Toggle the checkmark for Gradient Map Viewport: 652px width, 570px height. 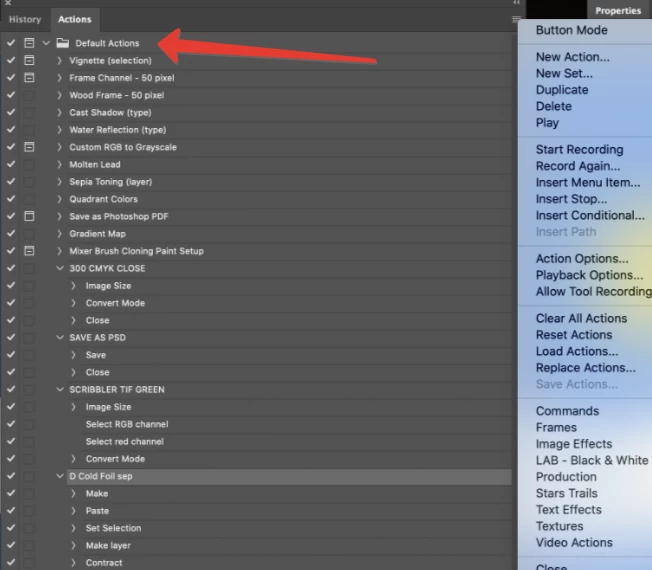pos(11,233)
